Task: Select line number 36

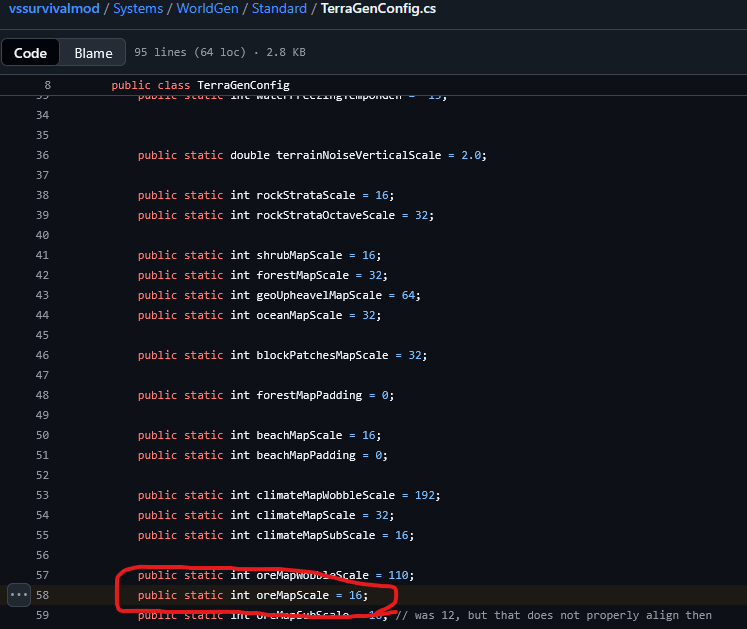Action: 42,155
